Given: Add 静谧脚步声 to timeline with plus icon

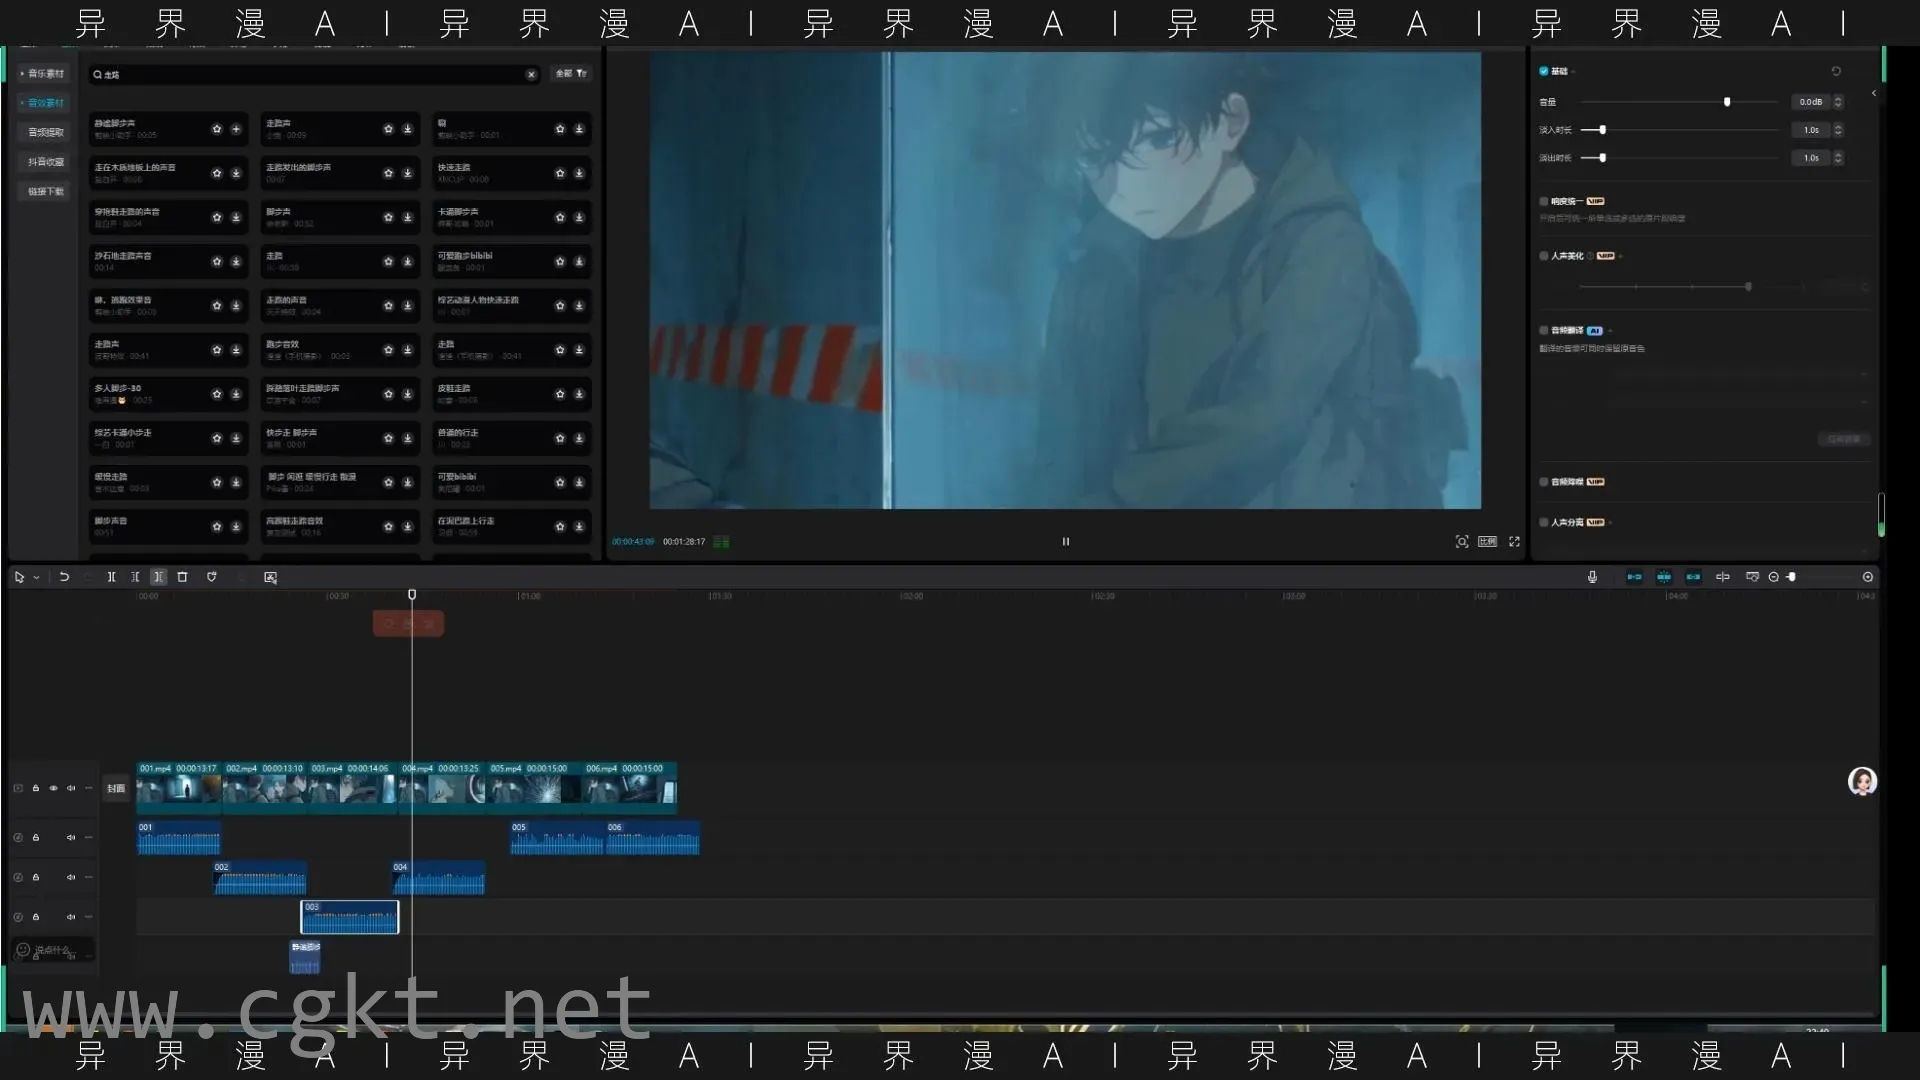Looking at the screenshot, I should coord(236,129).
